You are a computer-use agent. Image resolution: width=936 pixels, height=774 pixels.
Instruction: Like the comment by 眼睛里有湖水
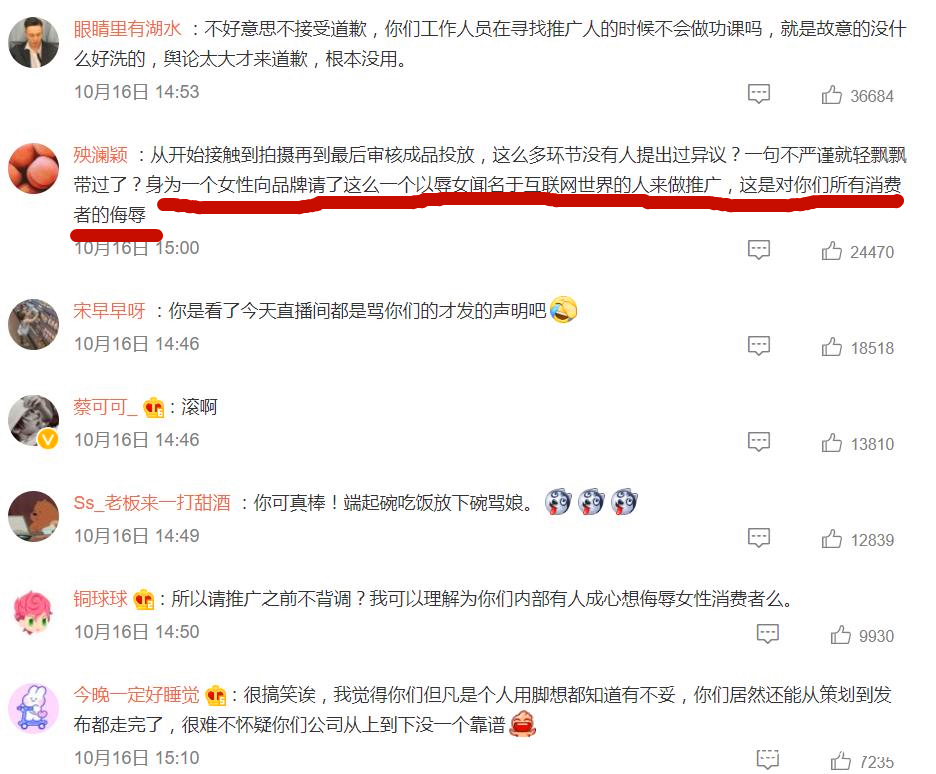pyautogui.click(x=831, y=95)
